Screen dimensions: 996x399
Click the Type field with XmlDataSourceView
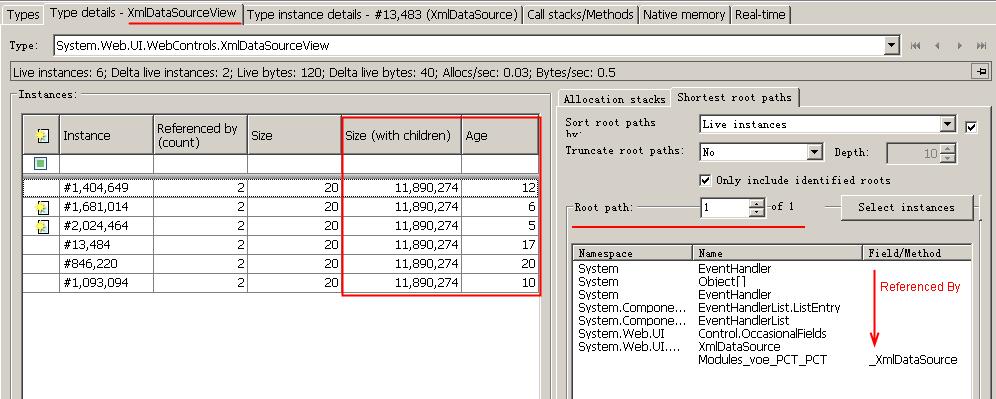pos(469,45)
